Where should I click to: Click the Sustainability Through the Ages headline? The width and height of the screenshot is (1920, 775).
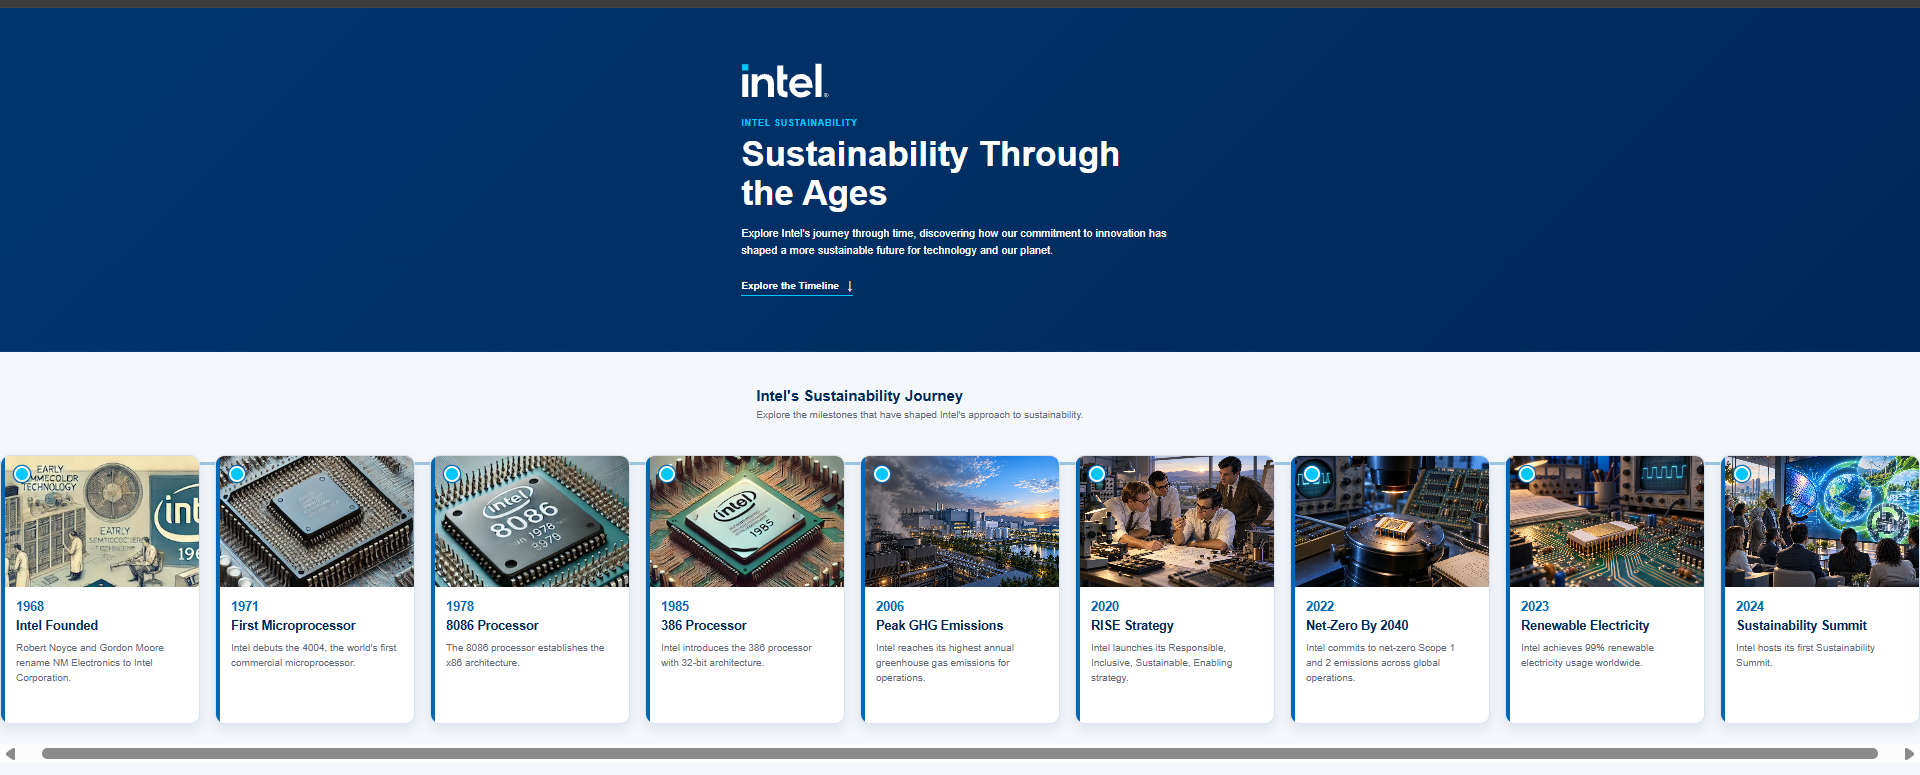point(930,173)
